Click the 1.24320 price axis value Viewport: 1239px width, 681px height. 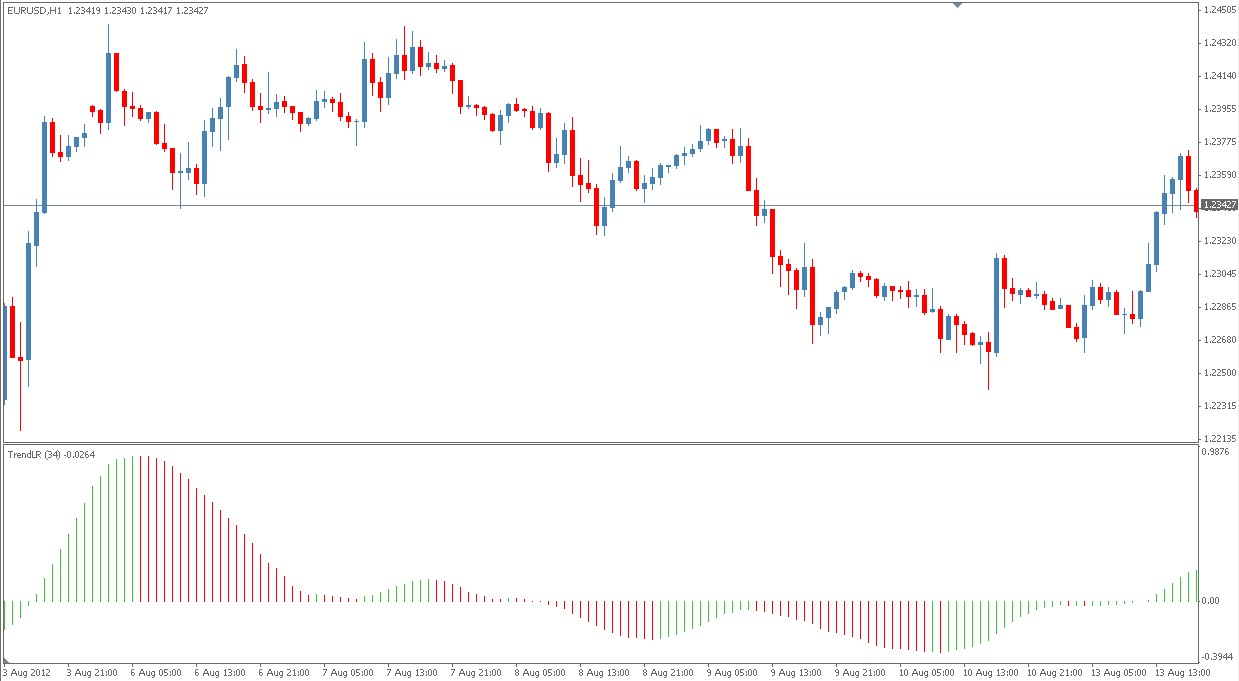tap(1221, 43)
